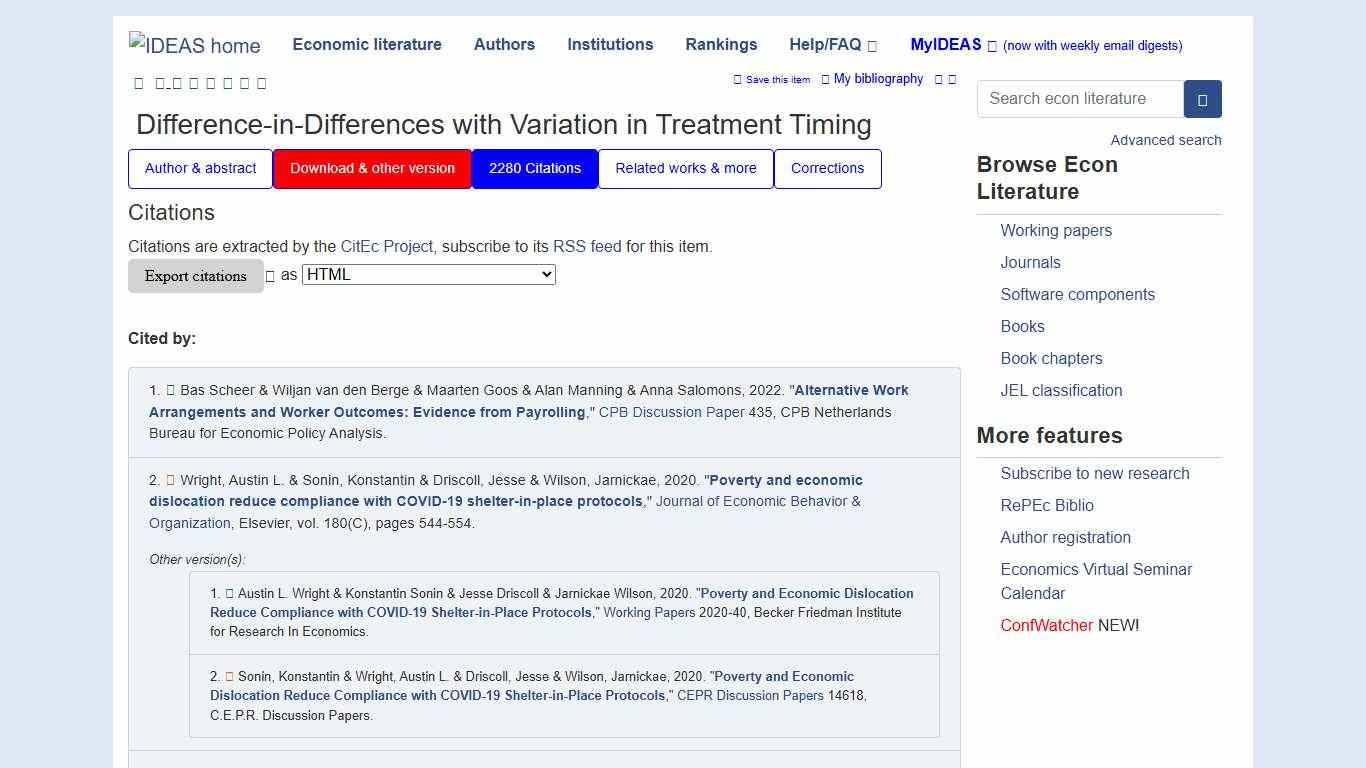
Task: Click the icon next to My bibliography
Action: click(823, 79)
